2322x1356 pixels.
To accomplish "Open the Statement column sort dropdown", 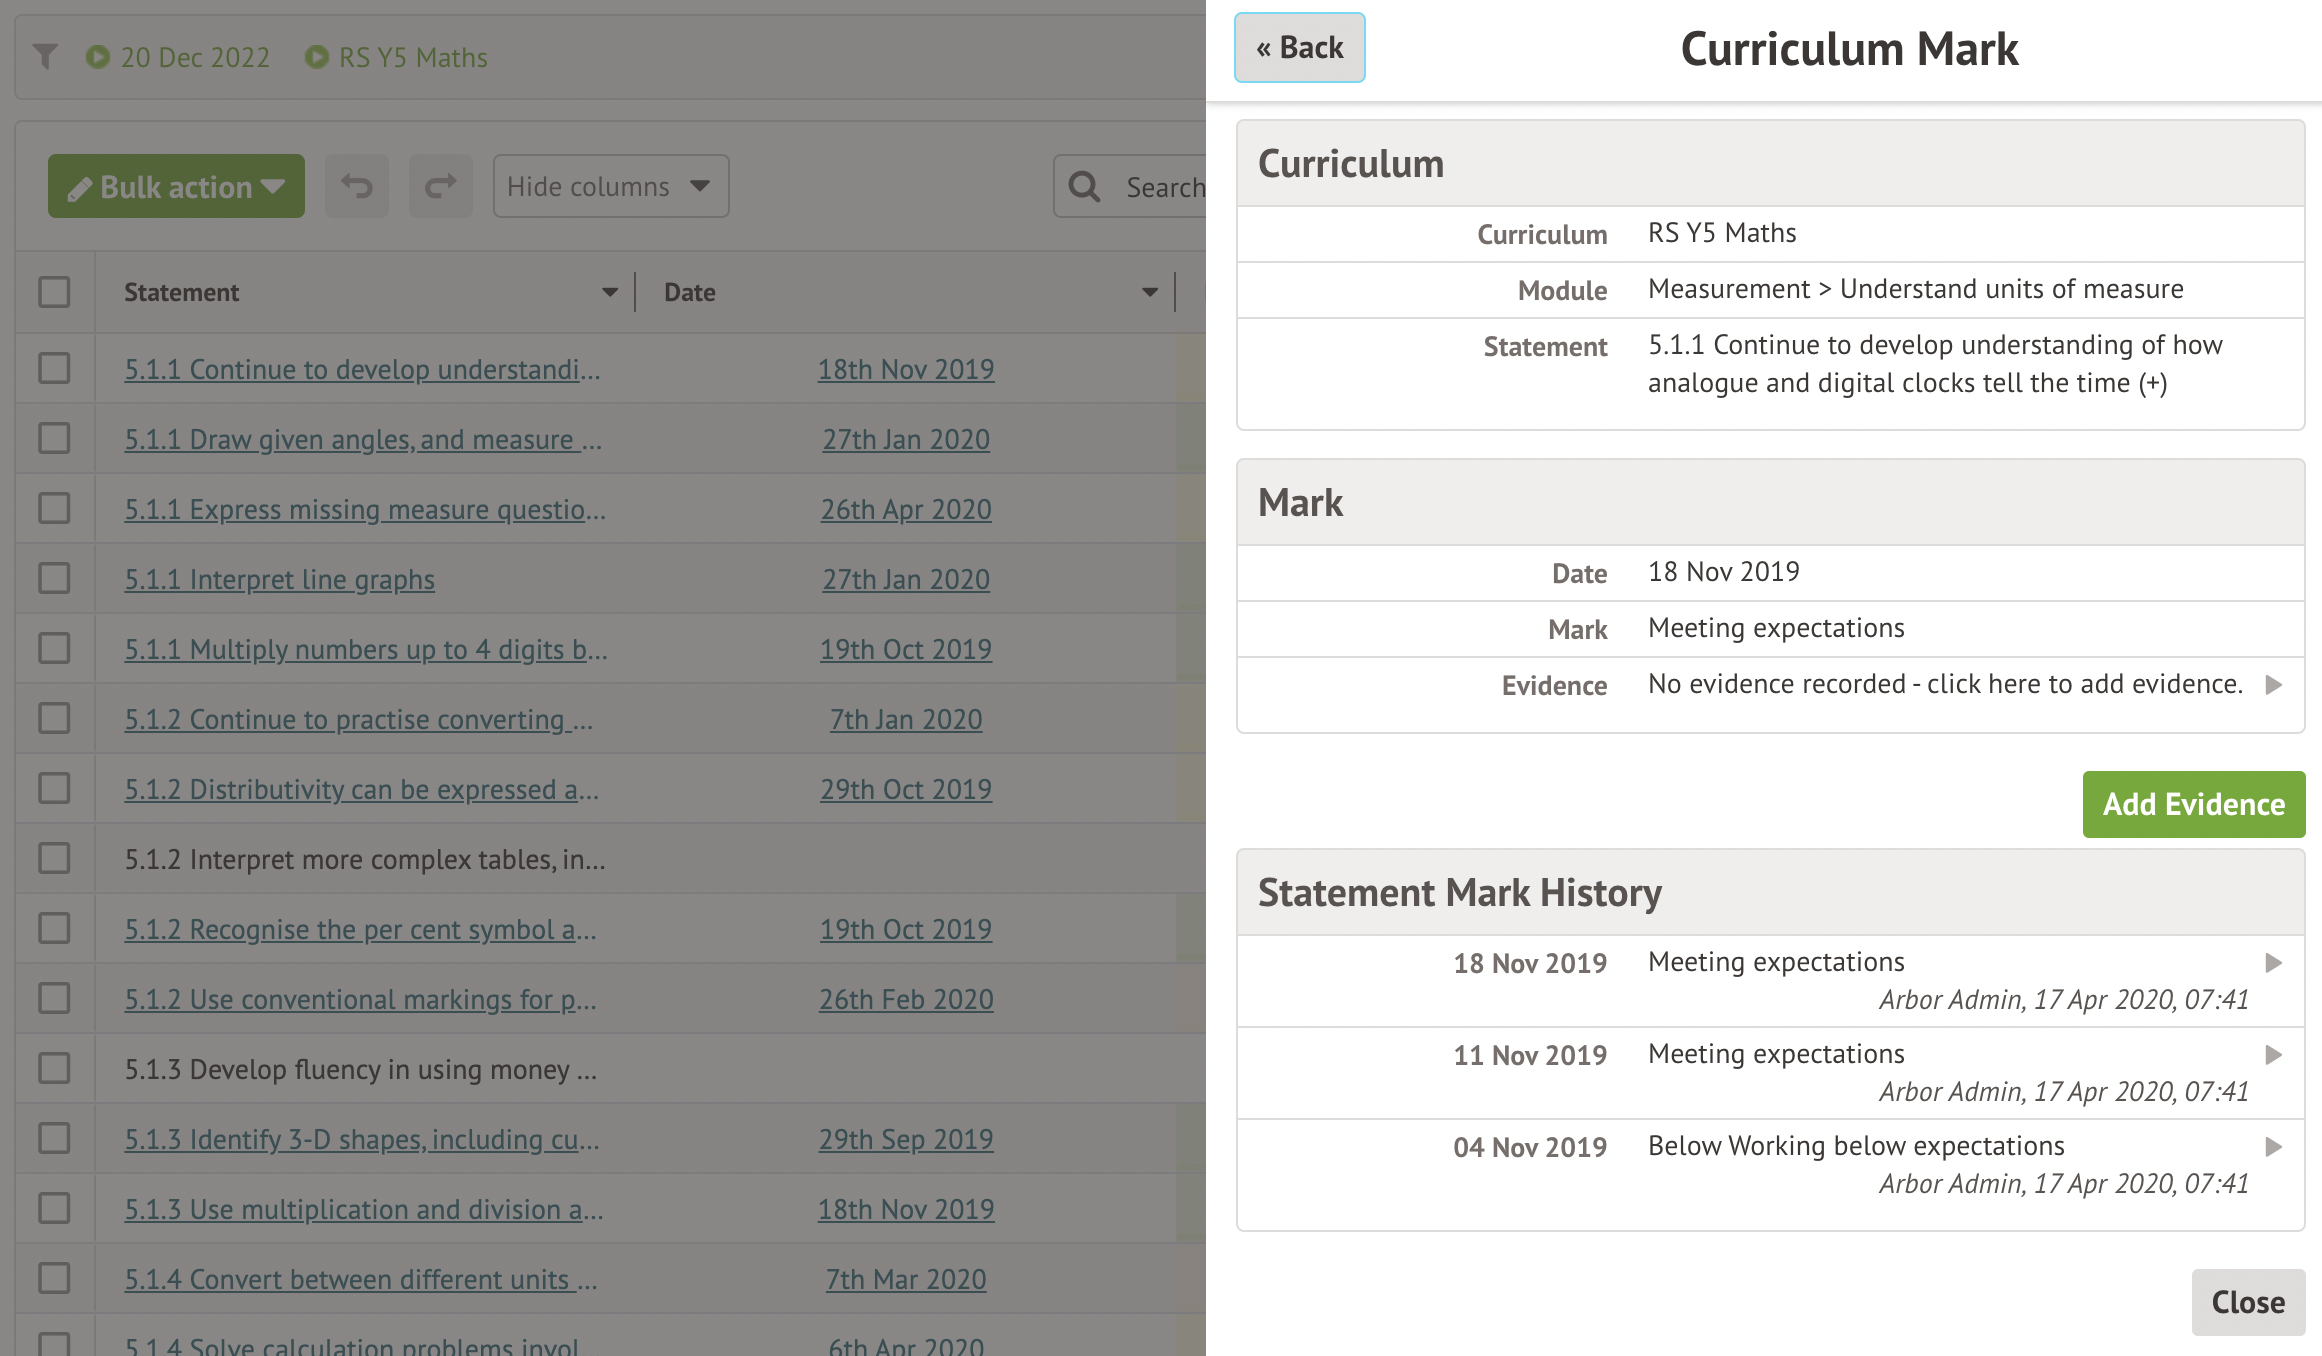I will tap(609, 292).
